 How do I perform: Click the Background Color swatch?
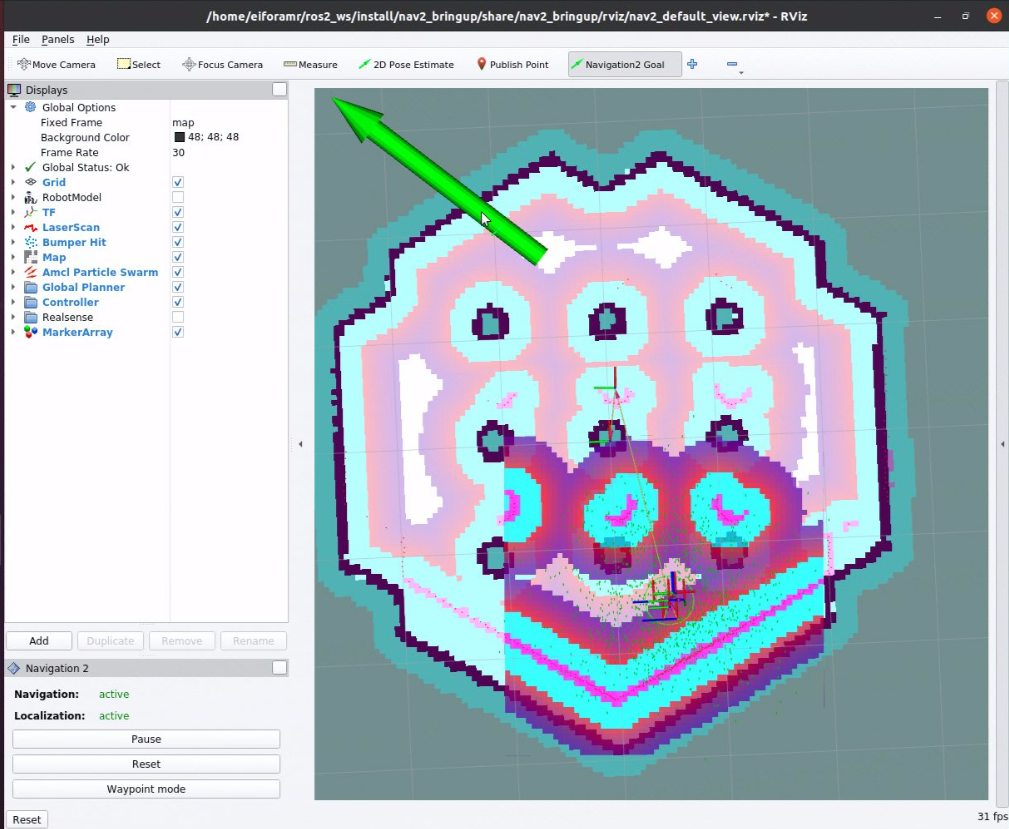[x=180, y=137]
